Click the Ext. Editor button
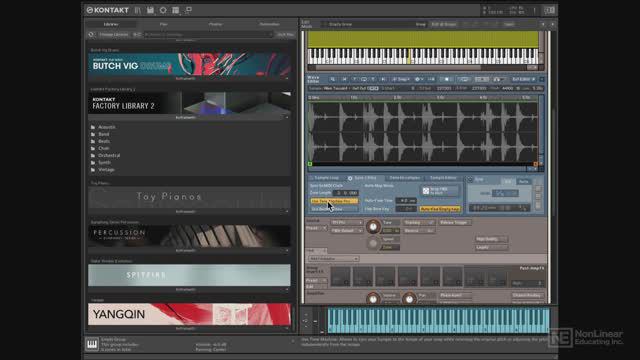Viewport: 640px width, 360px height. click(x=523, y=79)
